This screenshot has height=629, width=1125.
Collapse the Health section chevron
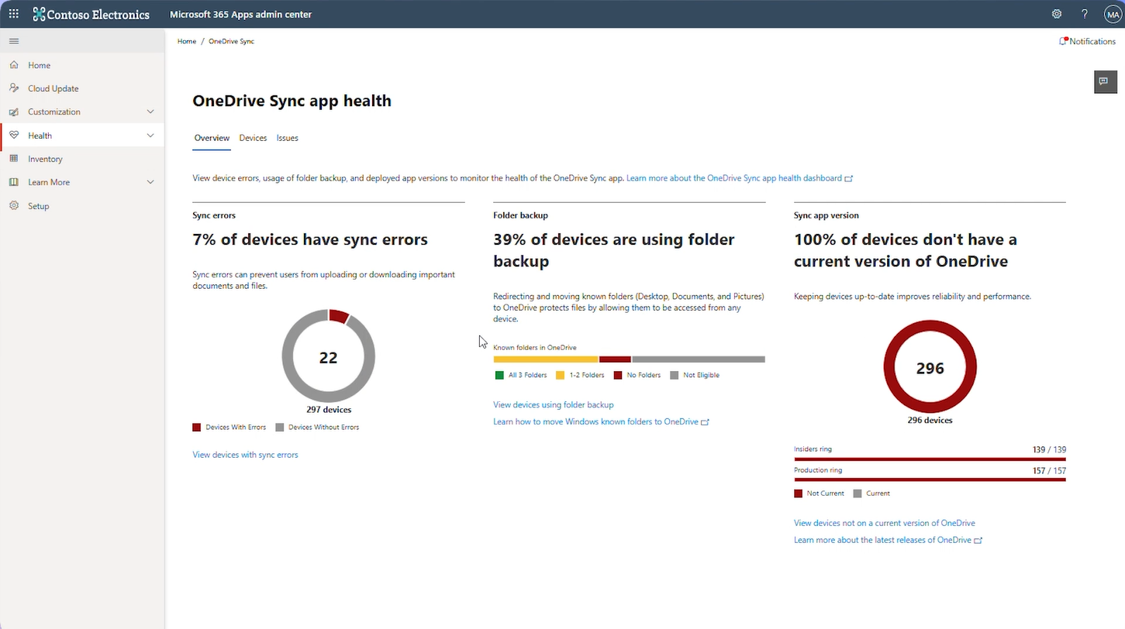pyautogui.click(x=150, y=135)
